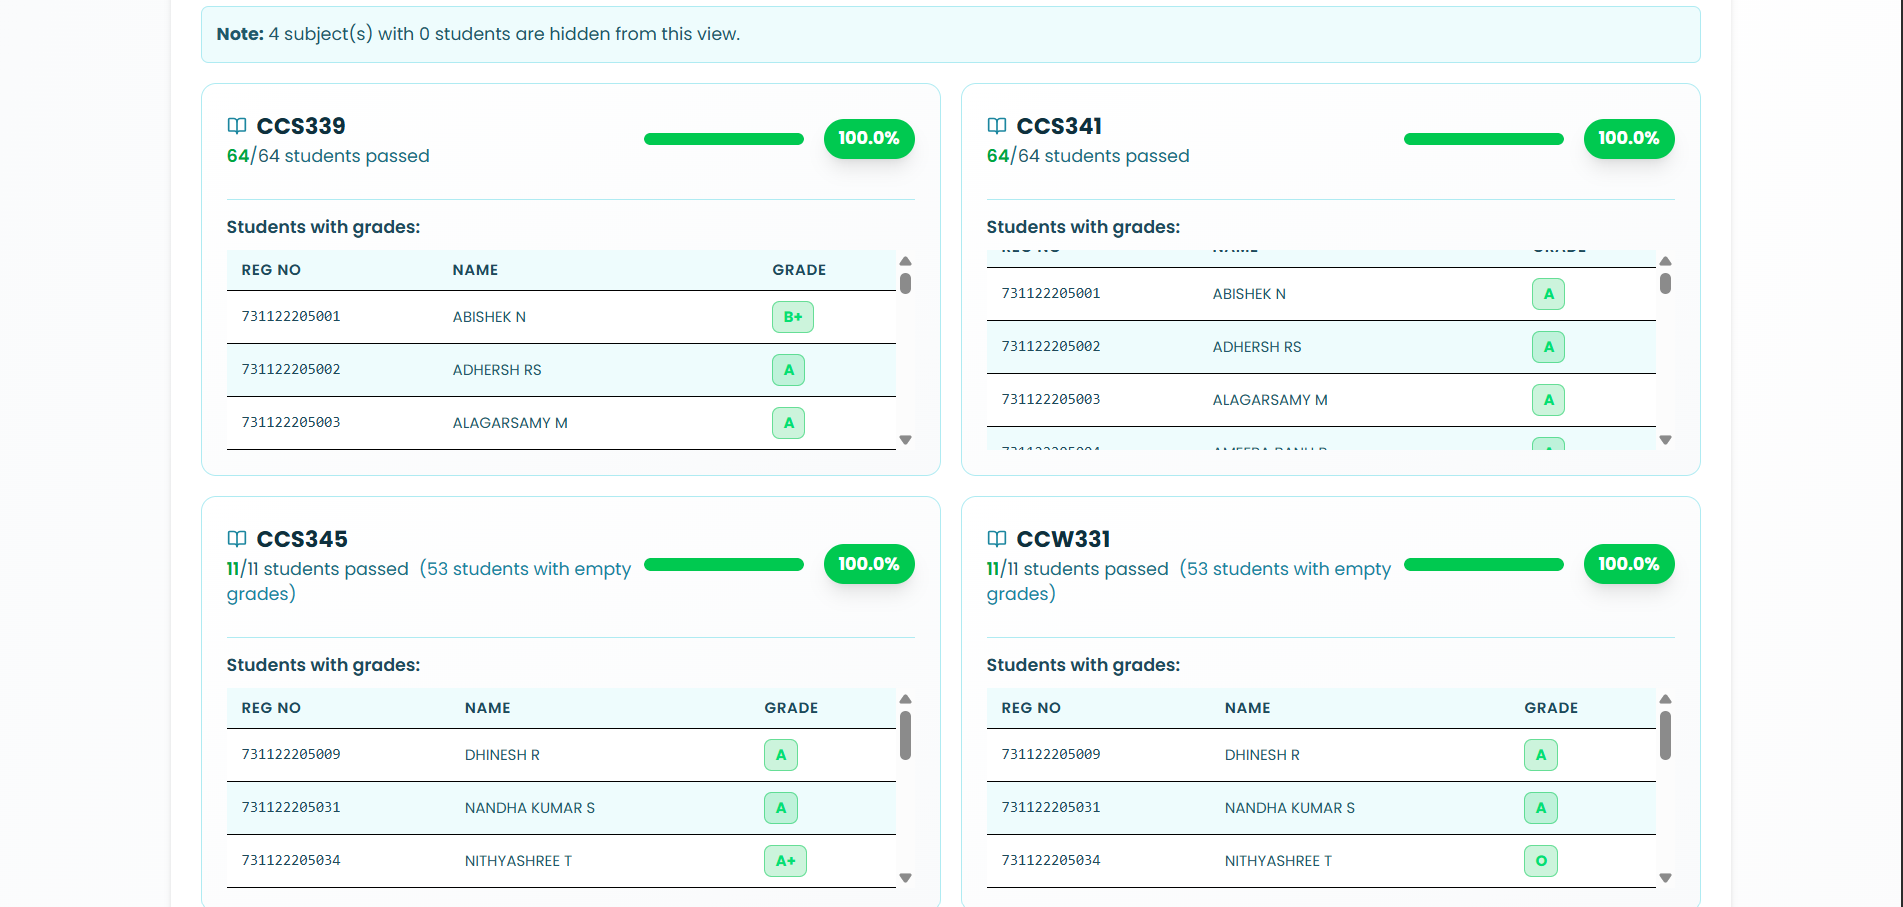Click the CCS345 pass-rate progress bar
The image size is (1903, 907).
click(x=724, y=565)
